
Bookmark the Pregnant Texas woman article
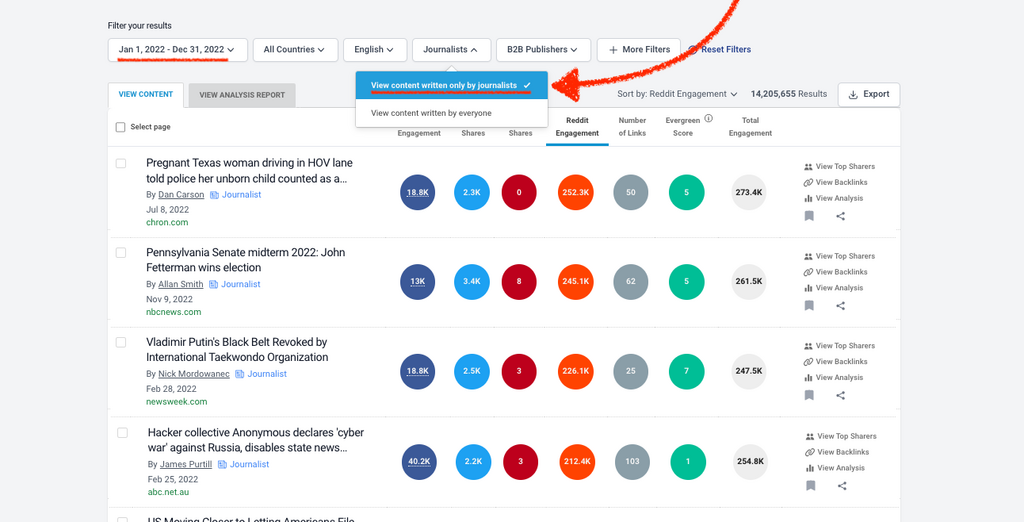click(x=809, y=216)
